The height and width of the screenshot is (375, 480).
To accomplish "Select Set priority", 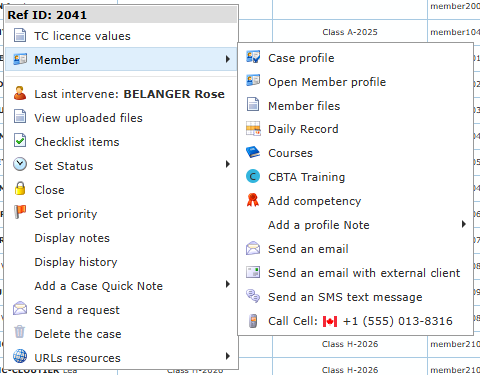I will [x=121, y=214].
